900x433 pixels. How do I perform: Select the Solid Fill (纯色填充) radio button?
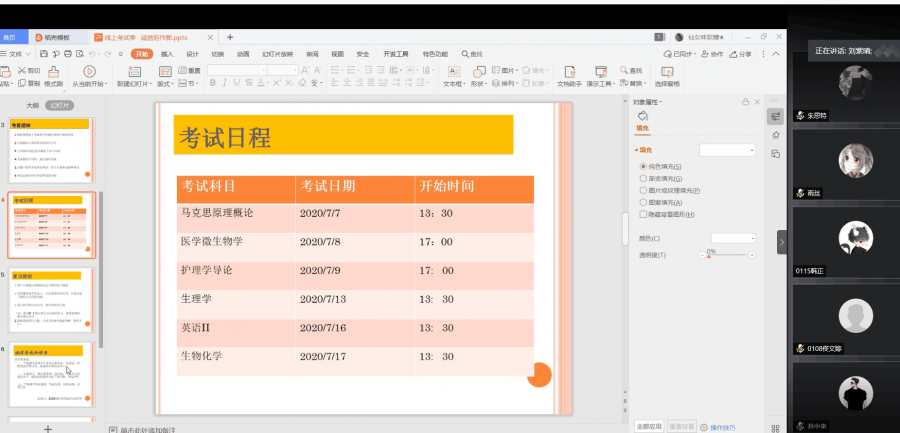pos(643,166)
